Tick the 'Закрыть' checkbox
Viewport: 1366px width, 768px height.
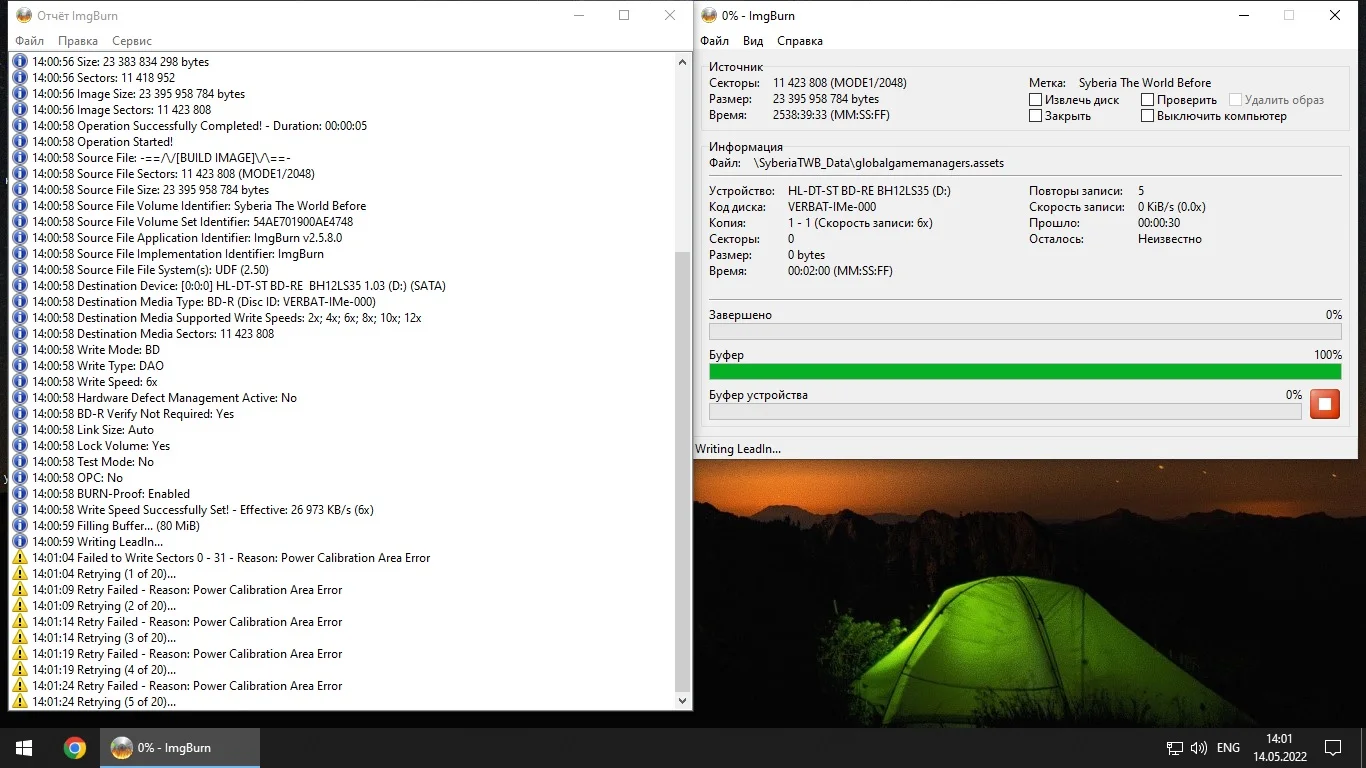click(x=1036, y=116)
